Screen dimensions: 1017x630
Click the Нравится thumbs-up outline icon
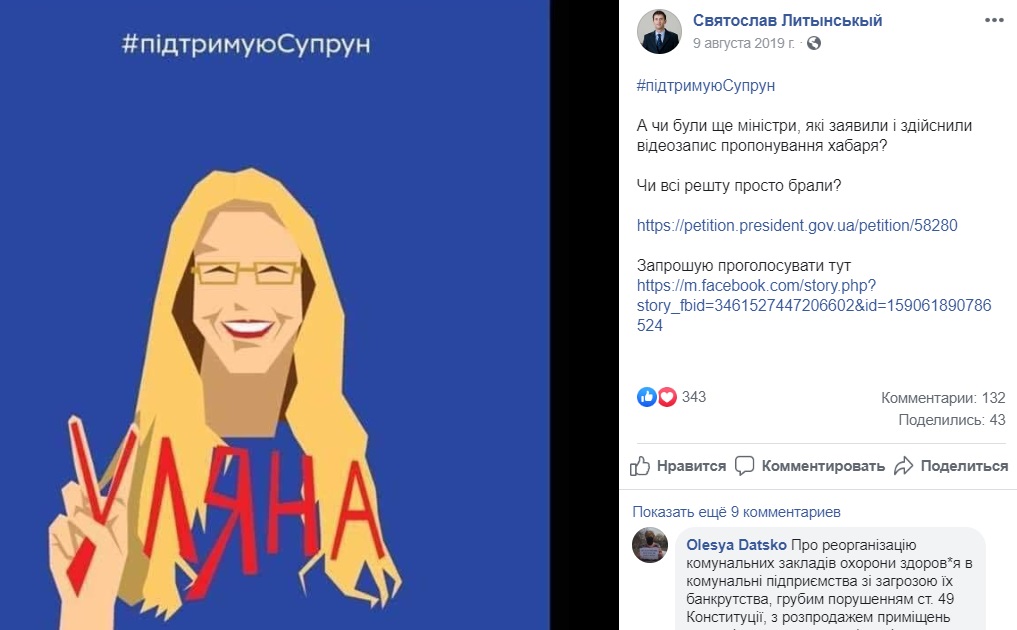coord(640,466)
